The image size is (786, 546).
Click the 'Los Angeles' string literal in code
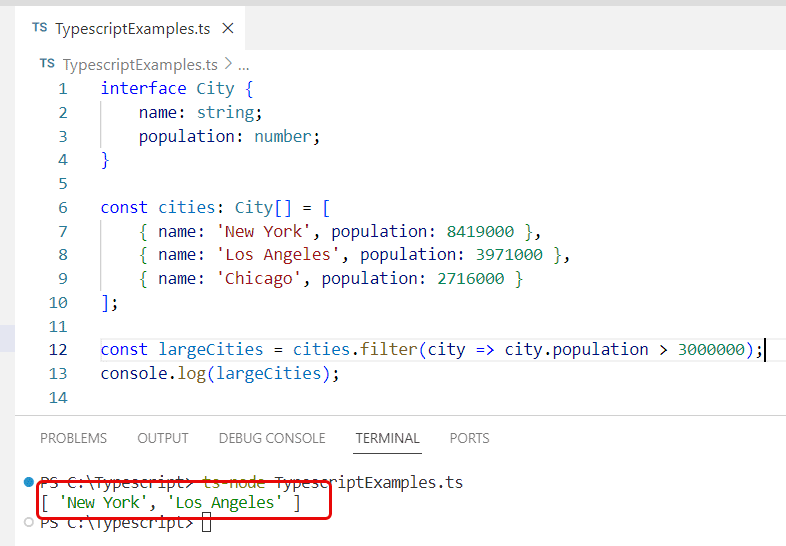point(278,254)
